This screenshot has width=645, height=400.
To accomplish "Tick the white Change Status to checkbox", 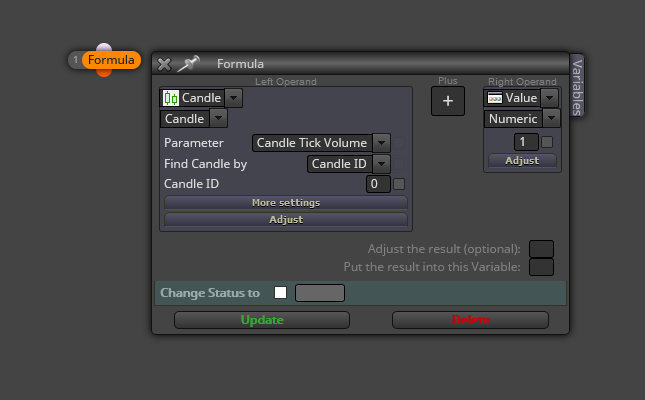I will pyautogui.click(x=281, y=293).
